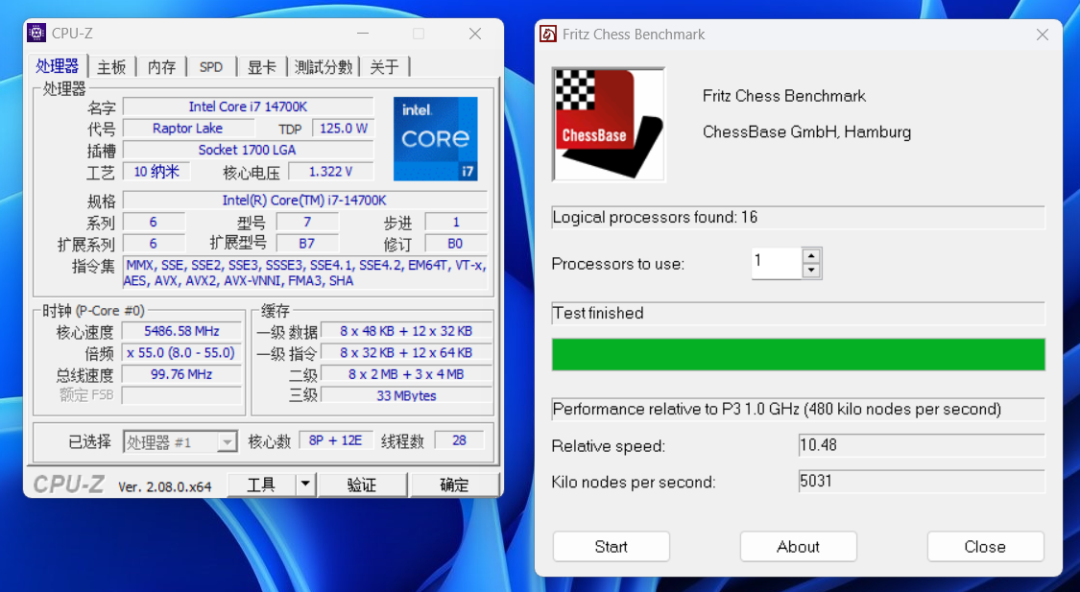The height and width of the screenshot is (592, 1080).
Task: Click the ChessBase logo image
Action: click(x=609, y=125)
